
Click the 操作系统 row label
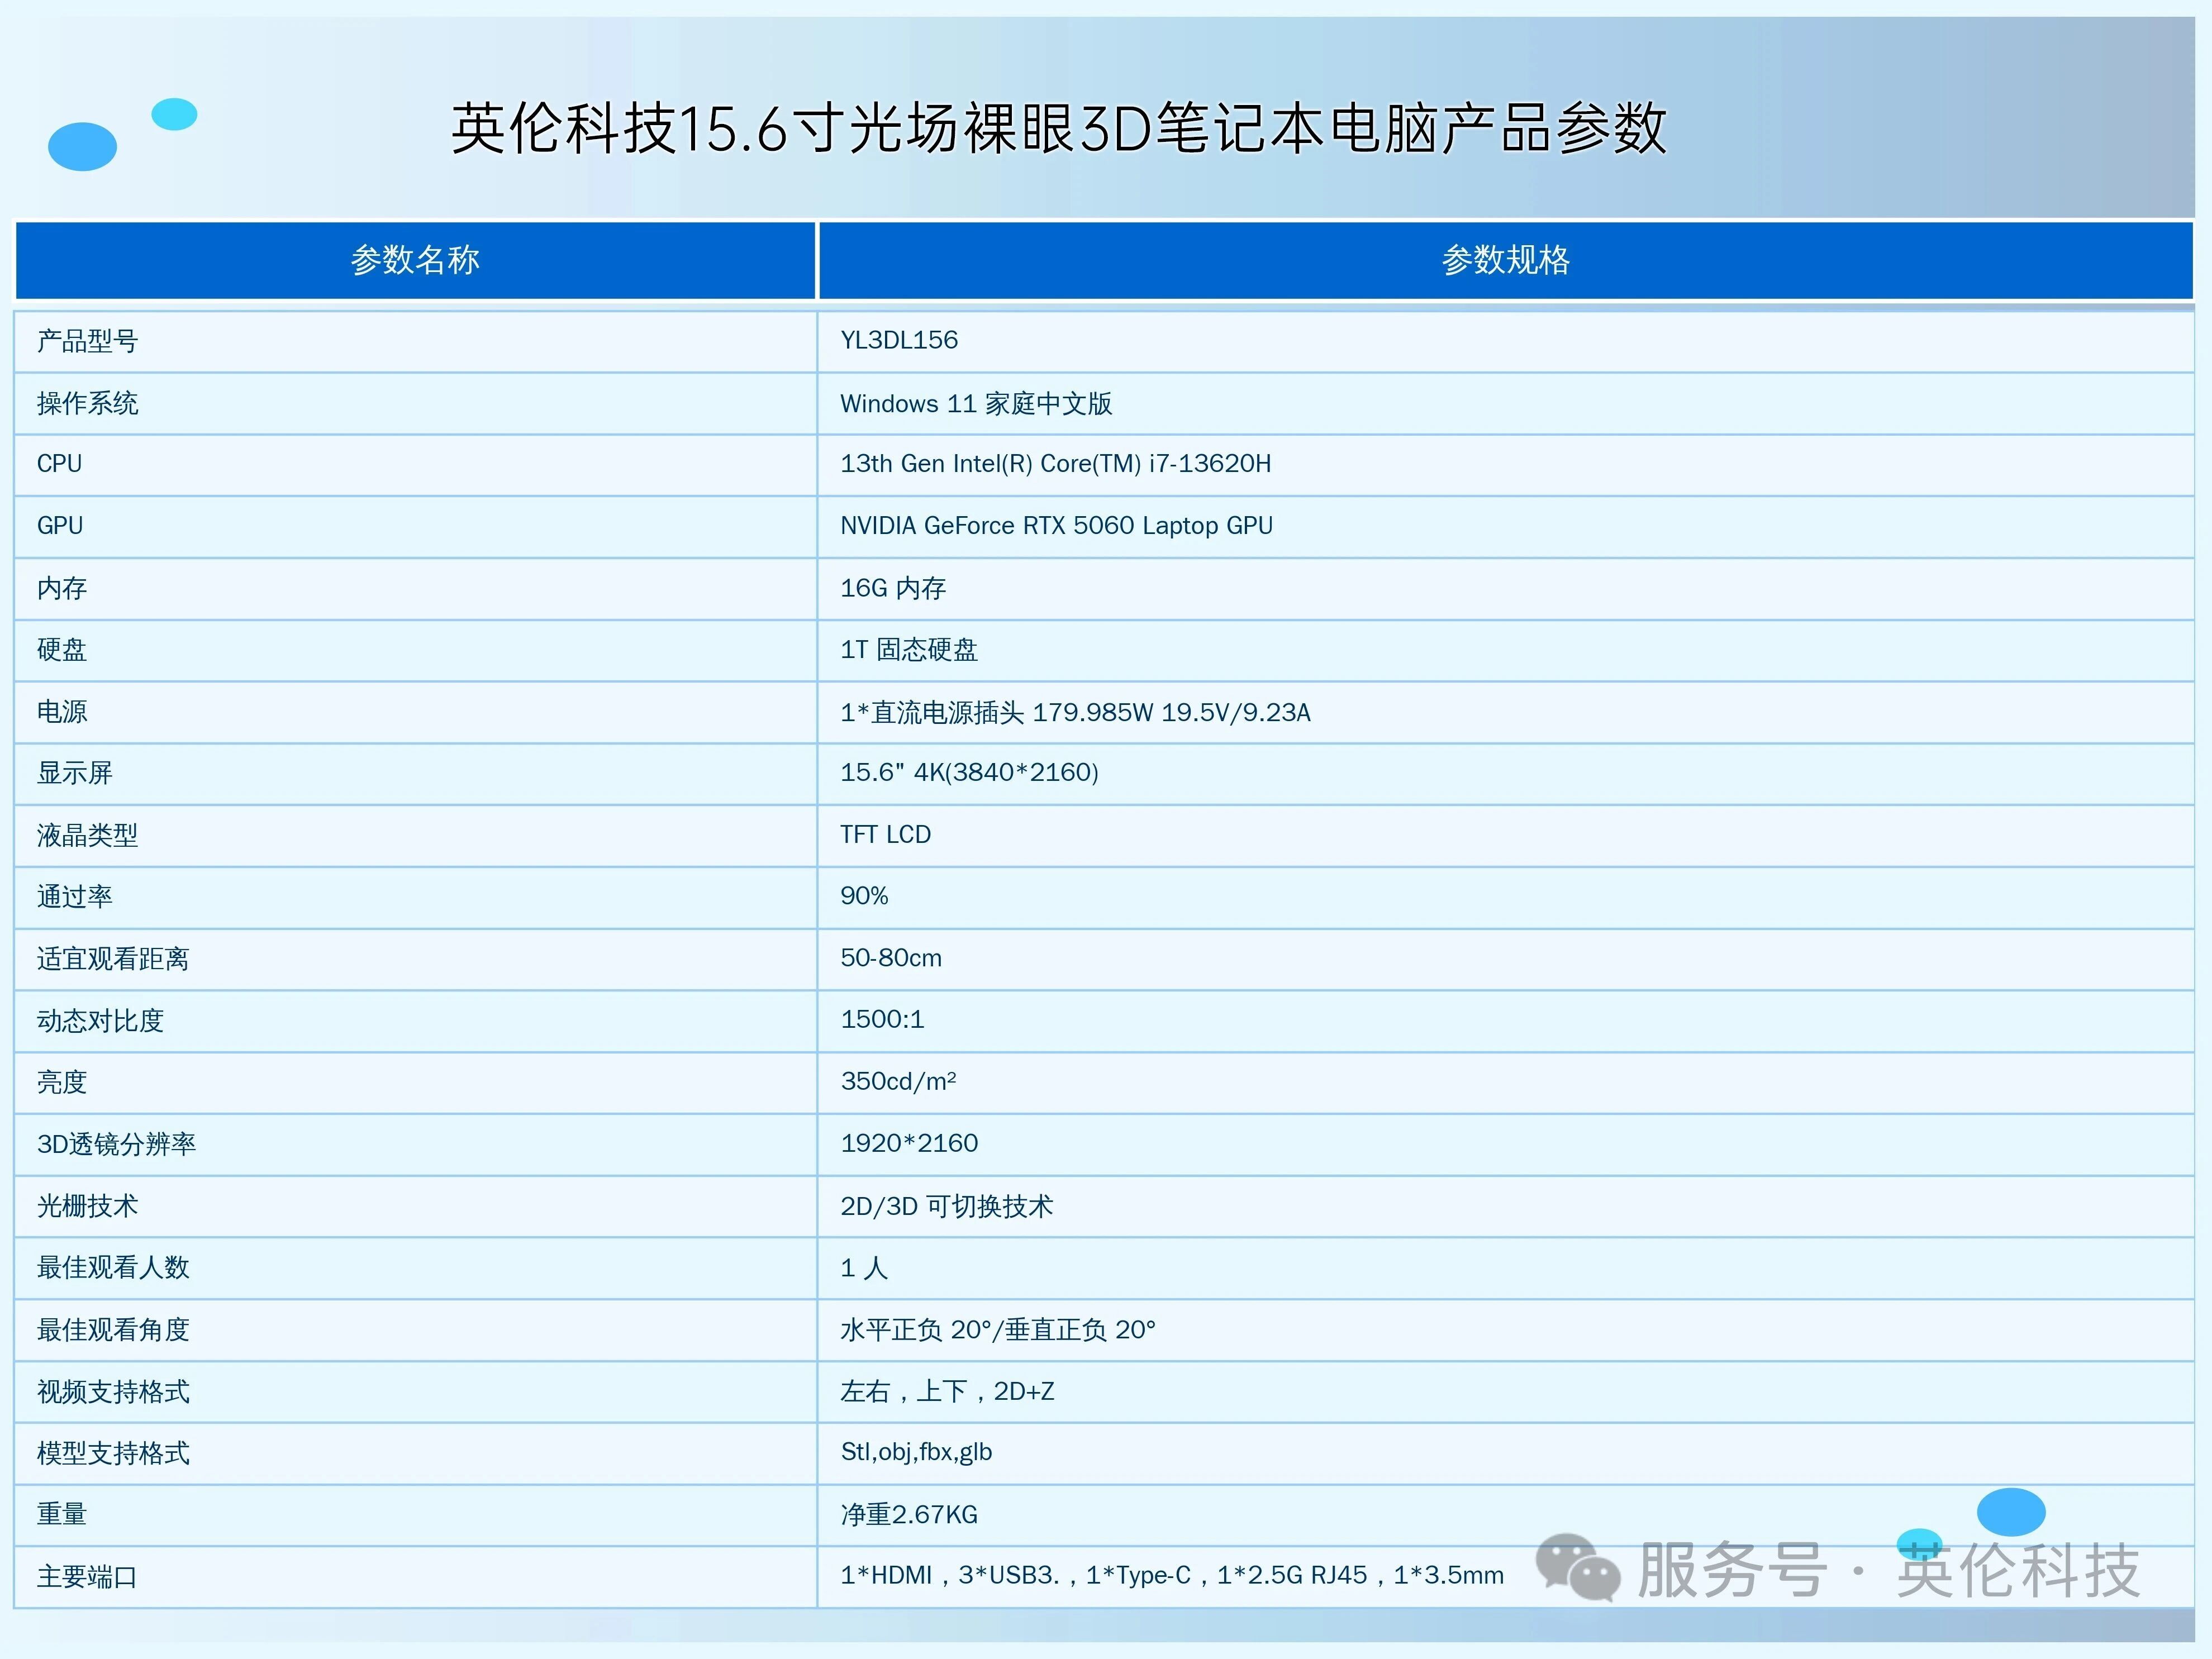(x=87, y=403)
